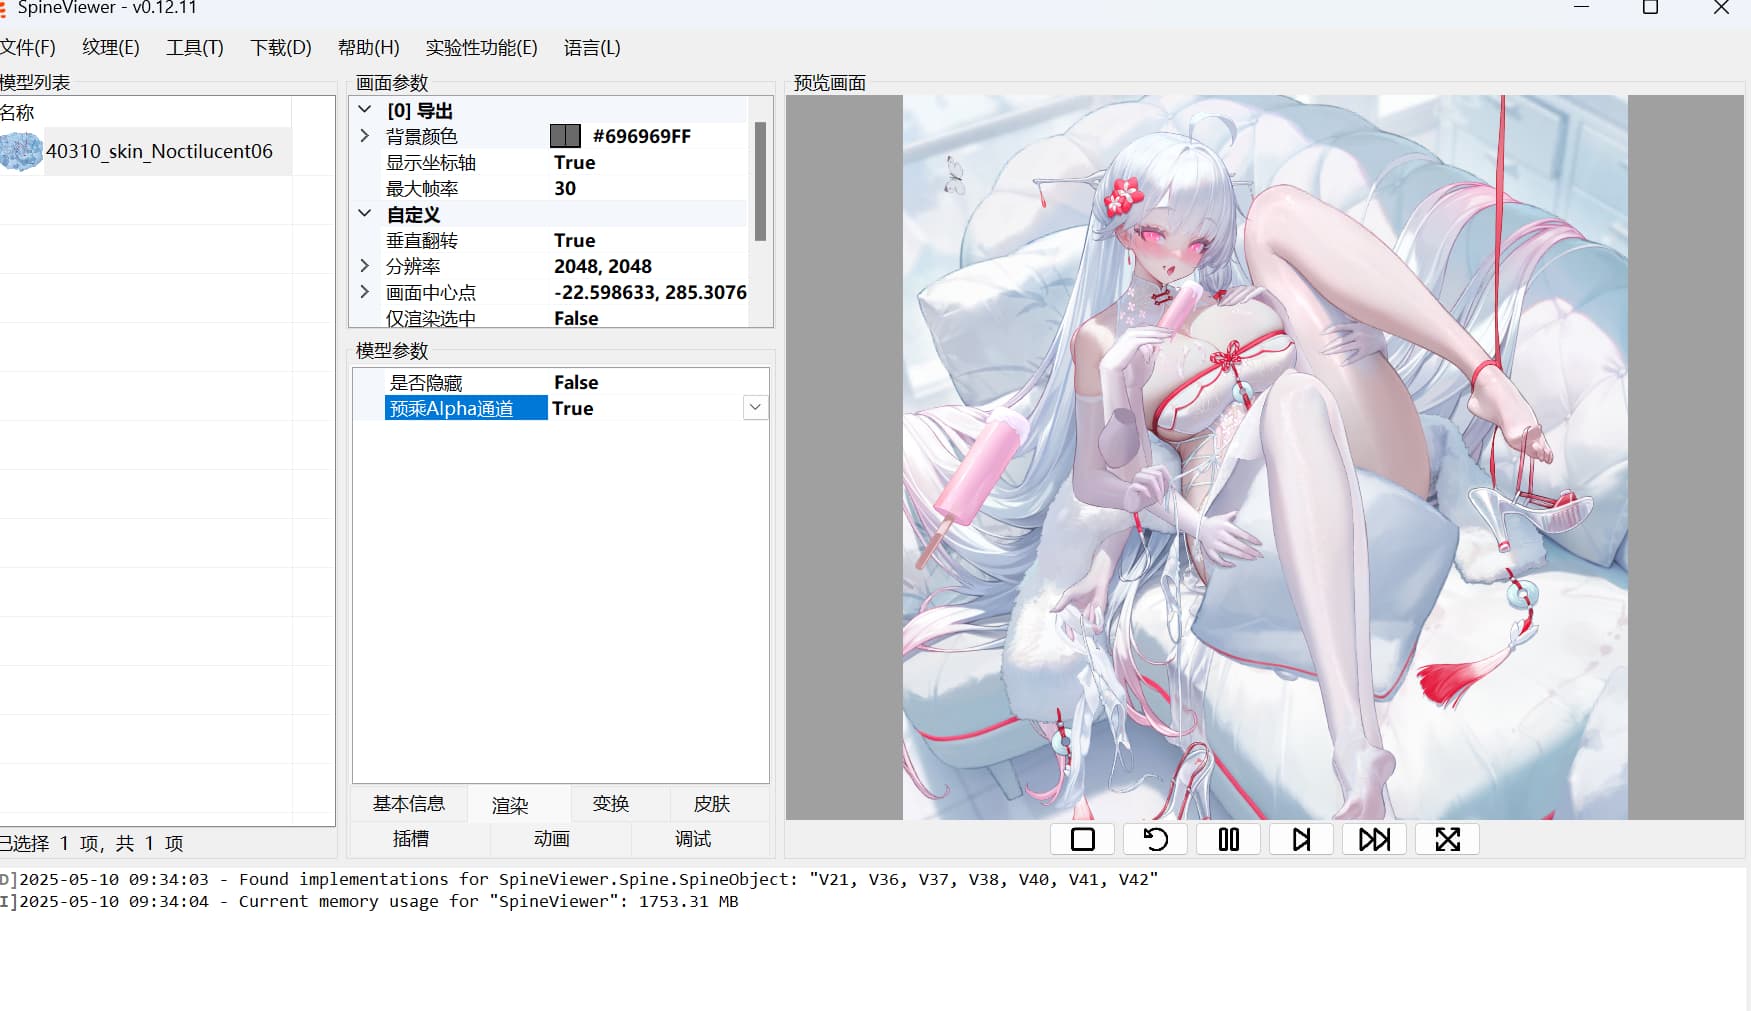Screen dimensions: 1751x1011
Task: Switch to the 调试 tab
Action: click(x=693, y=839)
